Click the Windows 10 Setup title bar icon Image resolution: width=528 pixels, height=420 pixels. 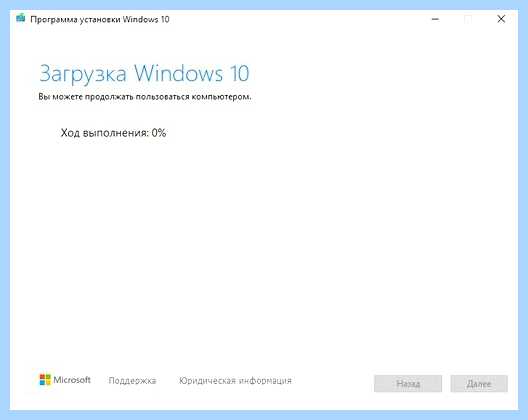coord(21,19)
